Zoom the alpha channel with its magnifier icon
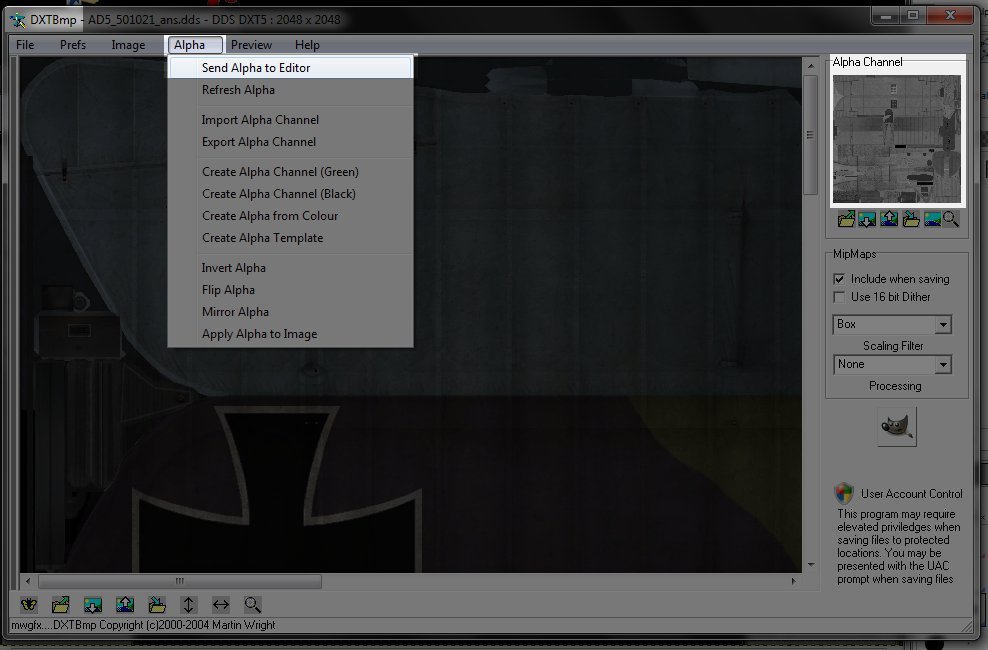 click(x=951, y=219)
